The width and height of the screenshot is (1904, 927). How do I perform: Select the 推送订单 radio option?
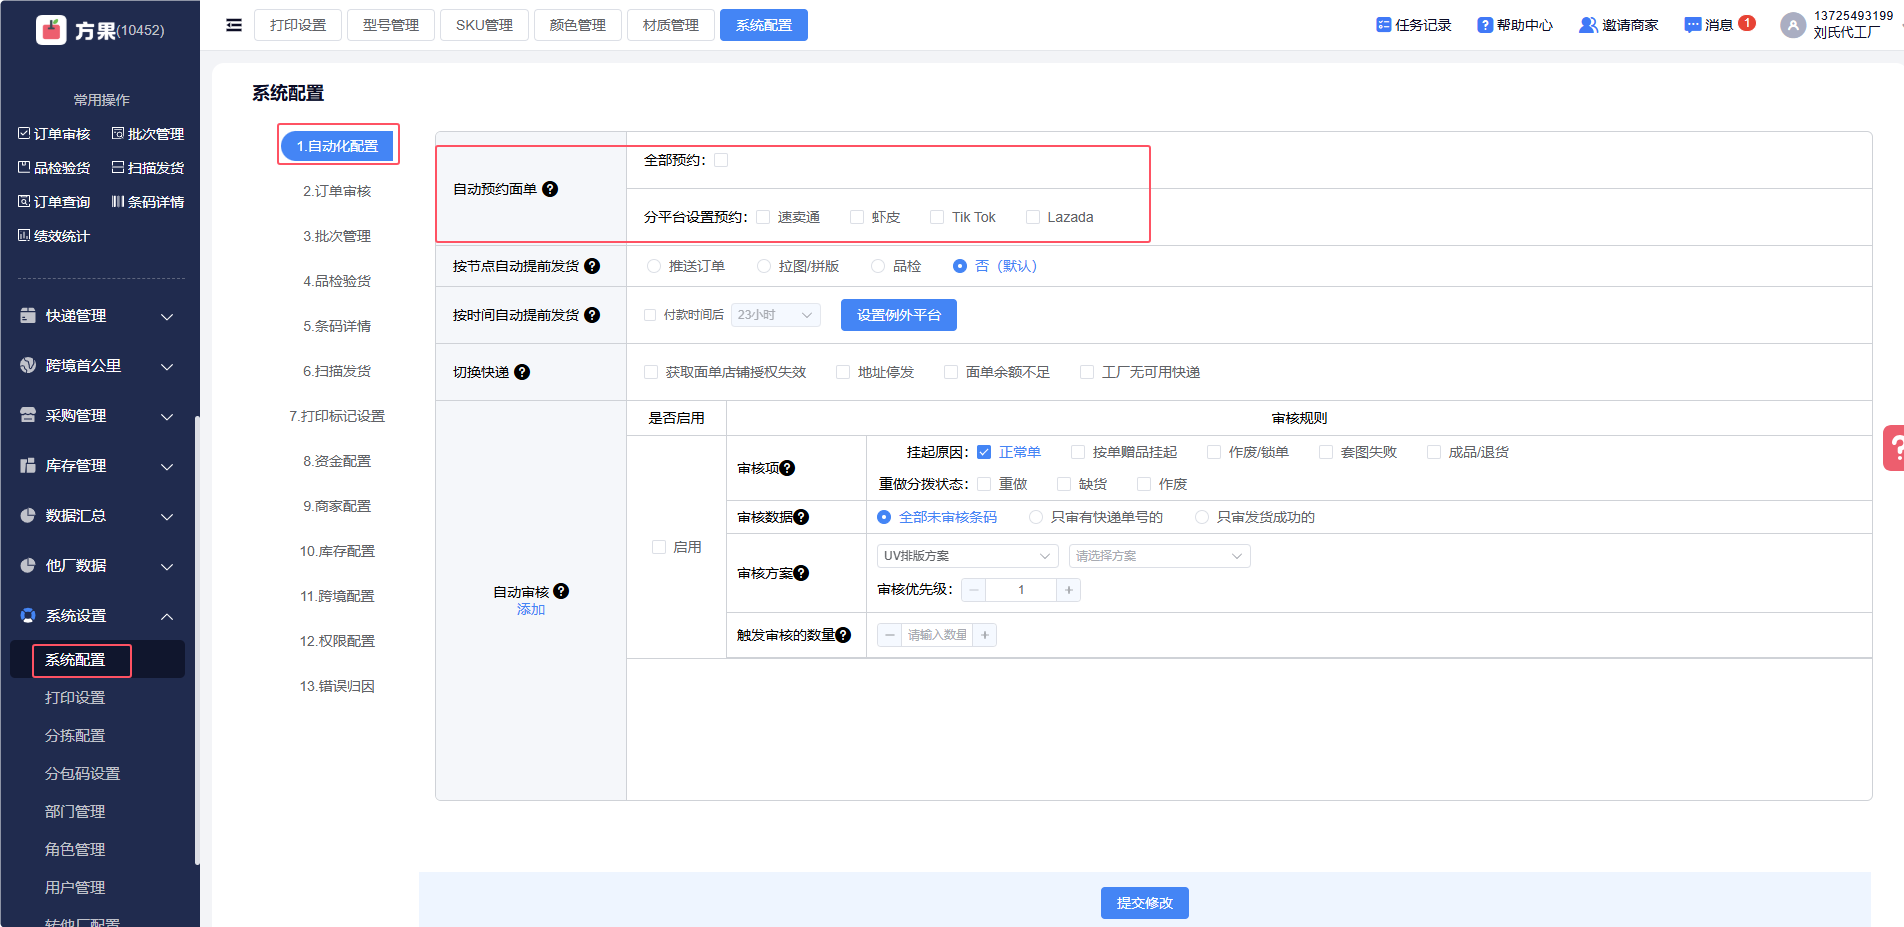[x=654, y=266]
